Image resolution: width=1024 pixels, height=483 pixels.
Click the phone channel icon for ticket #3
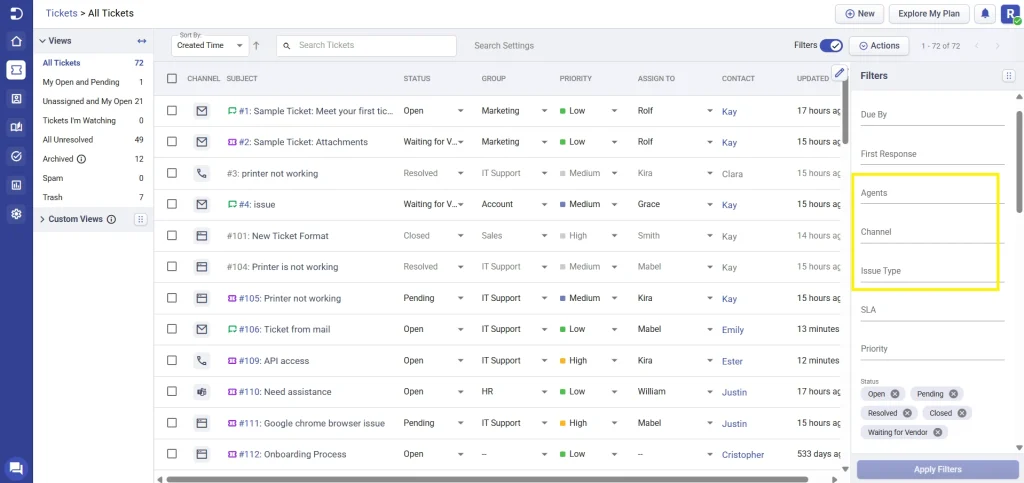[x=202, y=174]
